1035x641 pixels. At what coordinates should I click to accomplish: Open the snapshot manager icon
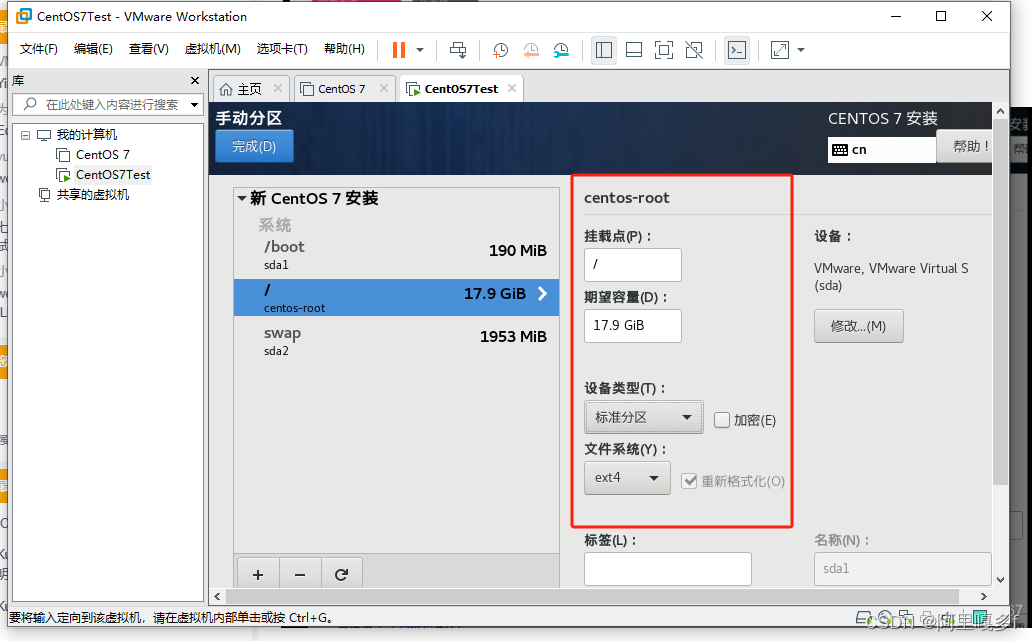pyautogui.click(x=561, y=50)
